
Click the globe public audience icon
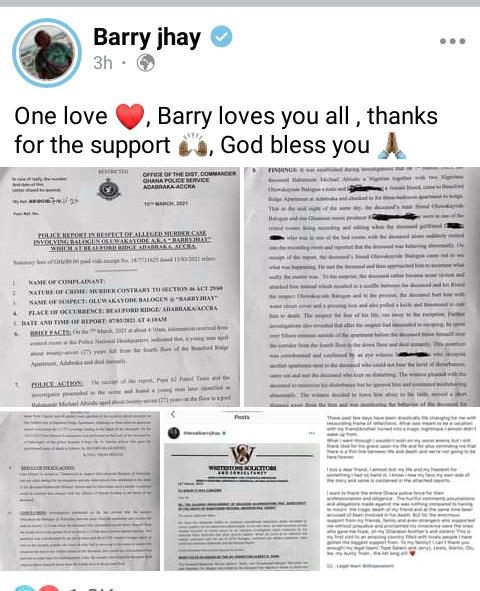145,63
